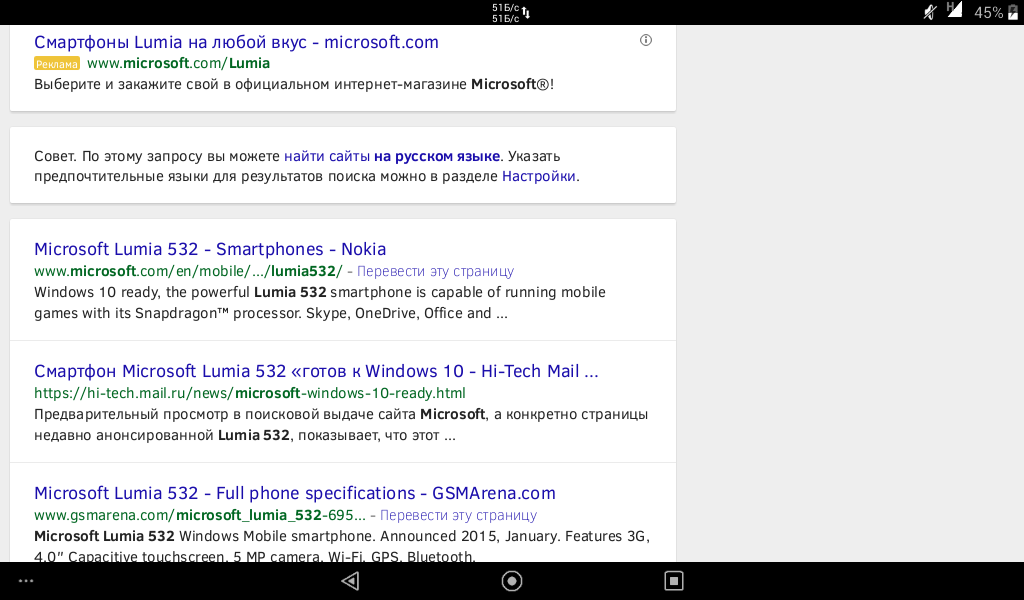Tap the ad info icon
The height and width of the screenshot is (600, 1024).
tap(646, 40)
